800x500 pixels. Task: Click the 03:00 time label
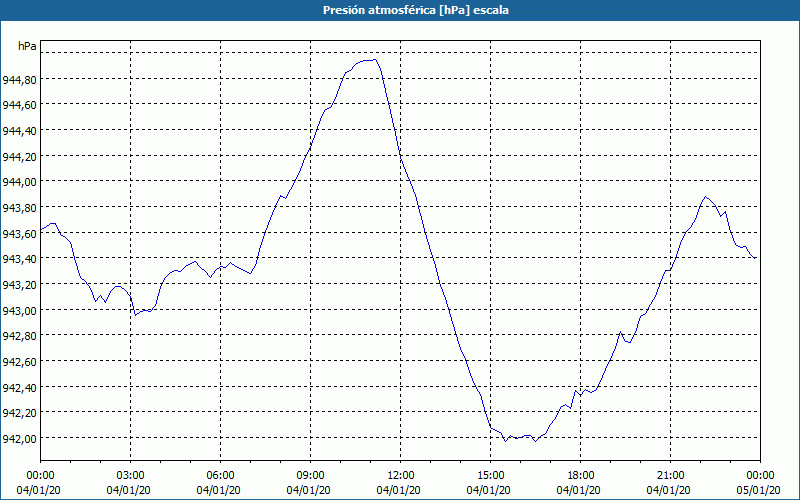point(130,476)
